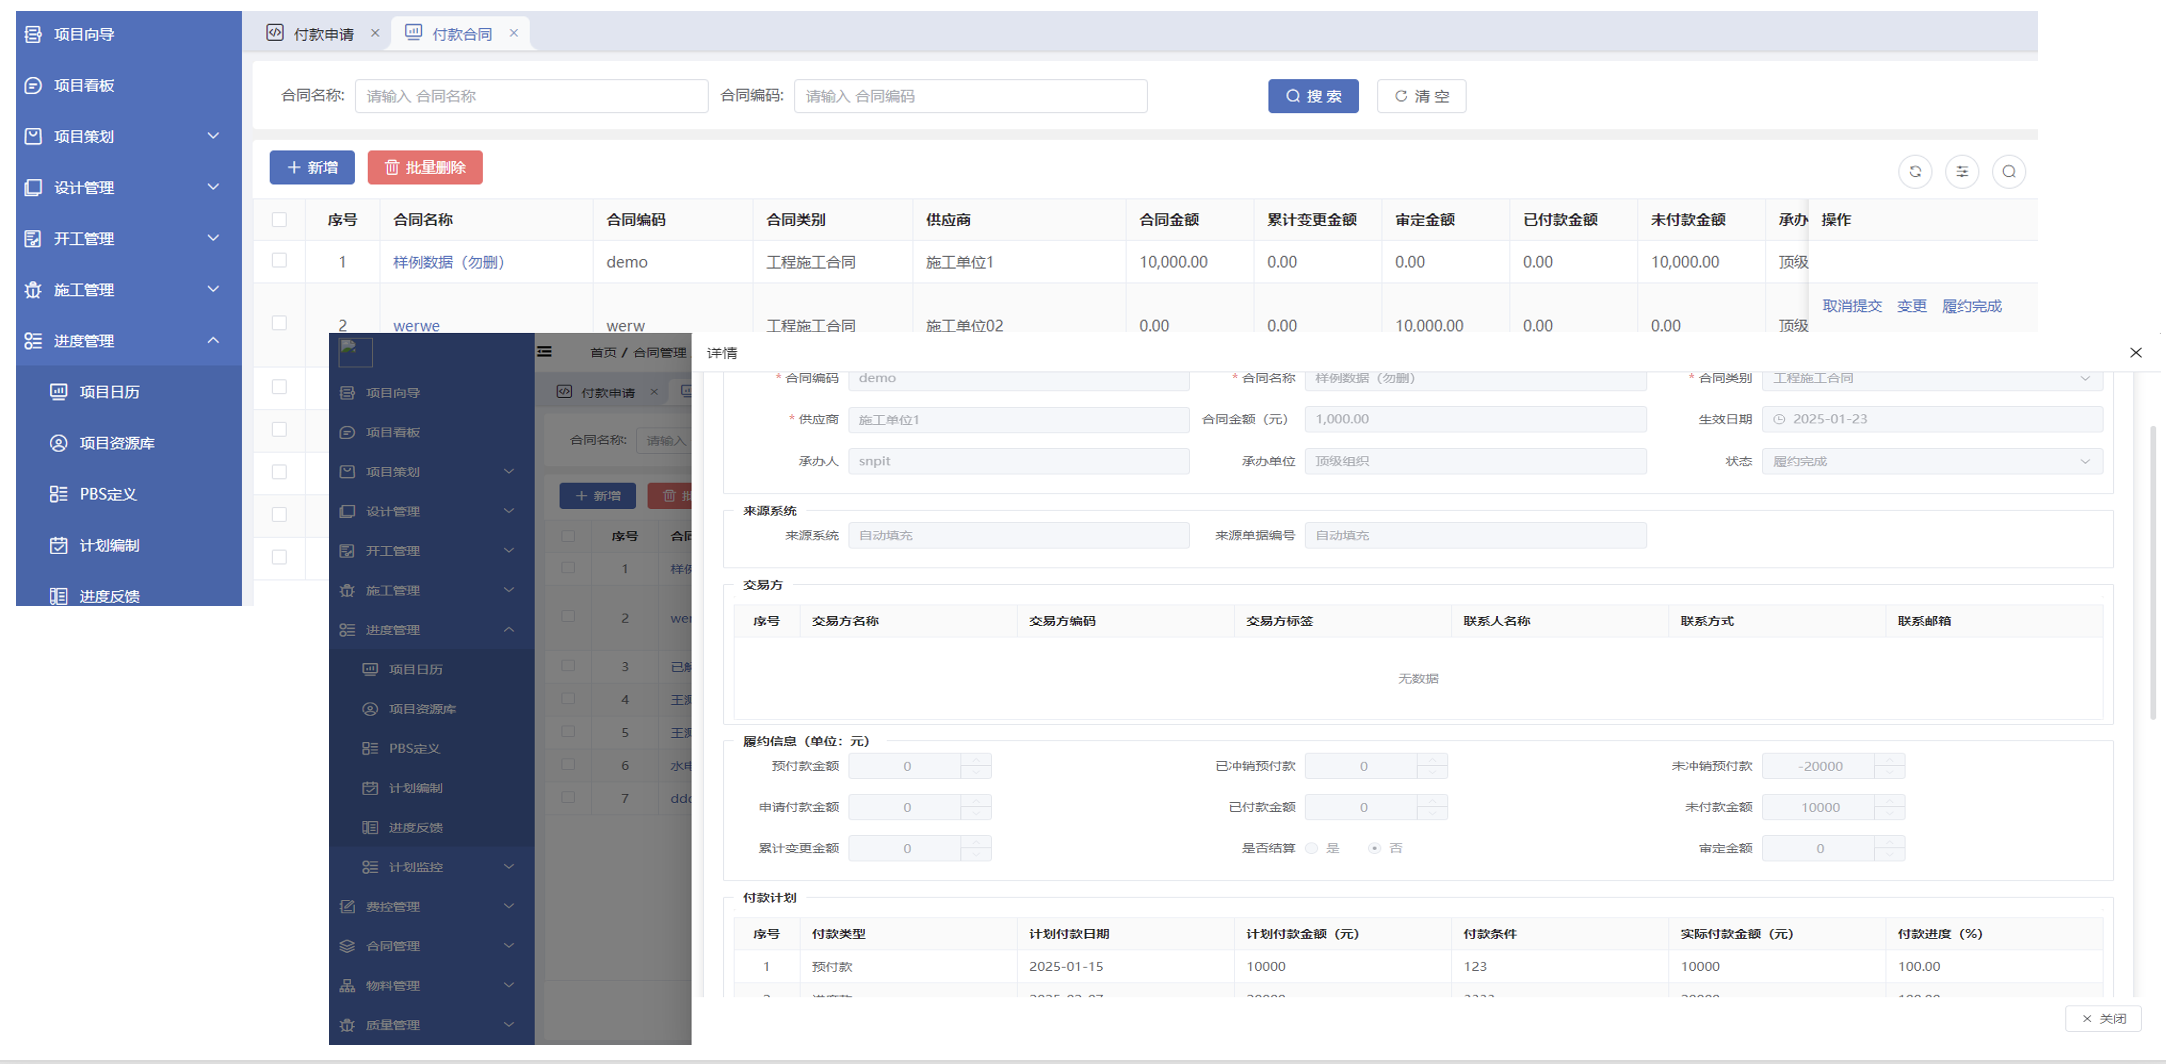Screen dimensions: 2166x1064
Task: Click the refresh icon above the table
Action: tap(1914, 172)
